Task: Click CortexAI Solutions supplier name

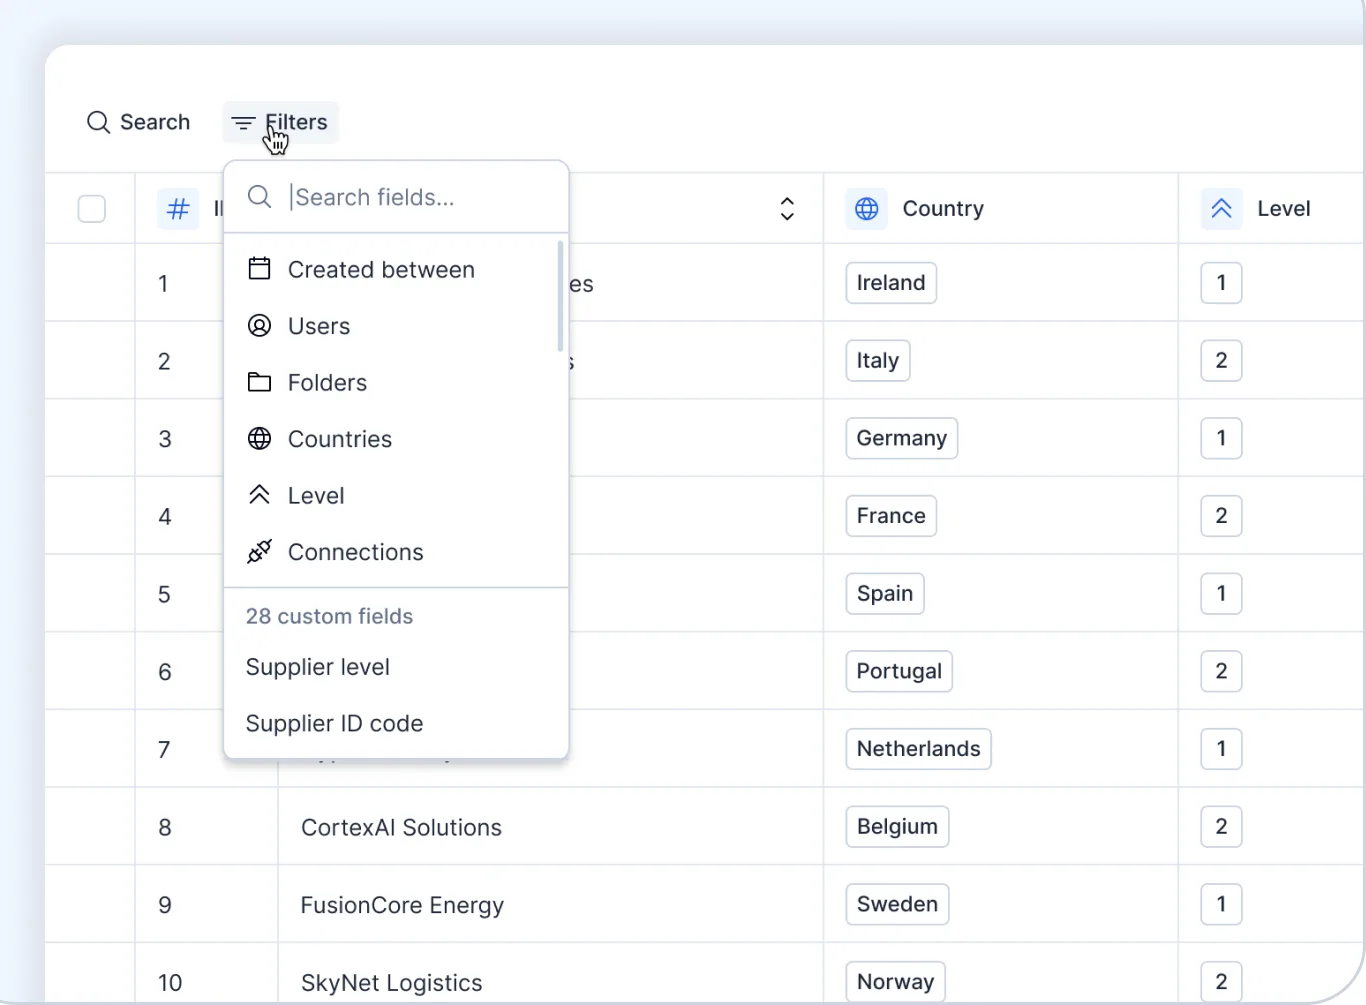Action: 401,828
